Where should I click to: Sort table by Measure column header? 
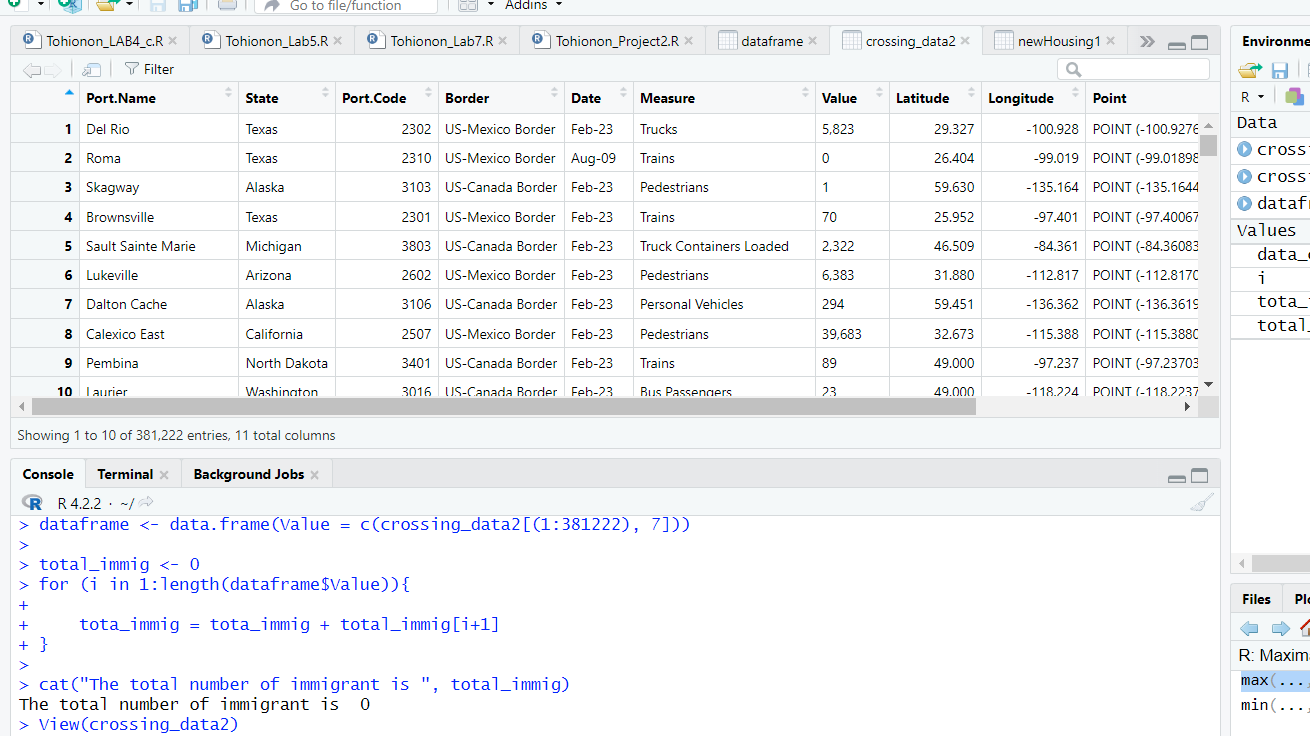724,98
